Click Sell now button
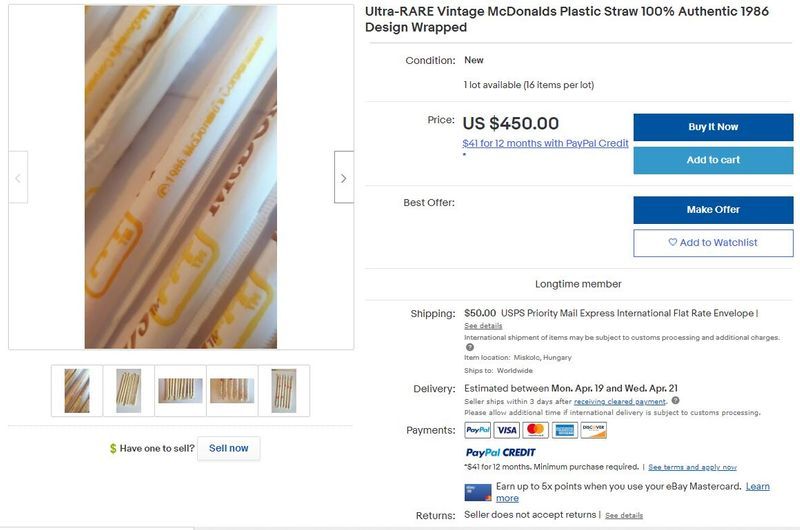 [x=229, y=448]
